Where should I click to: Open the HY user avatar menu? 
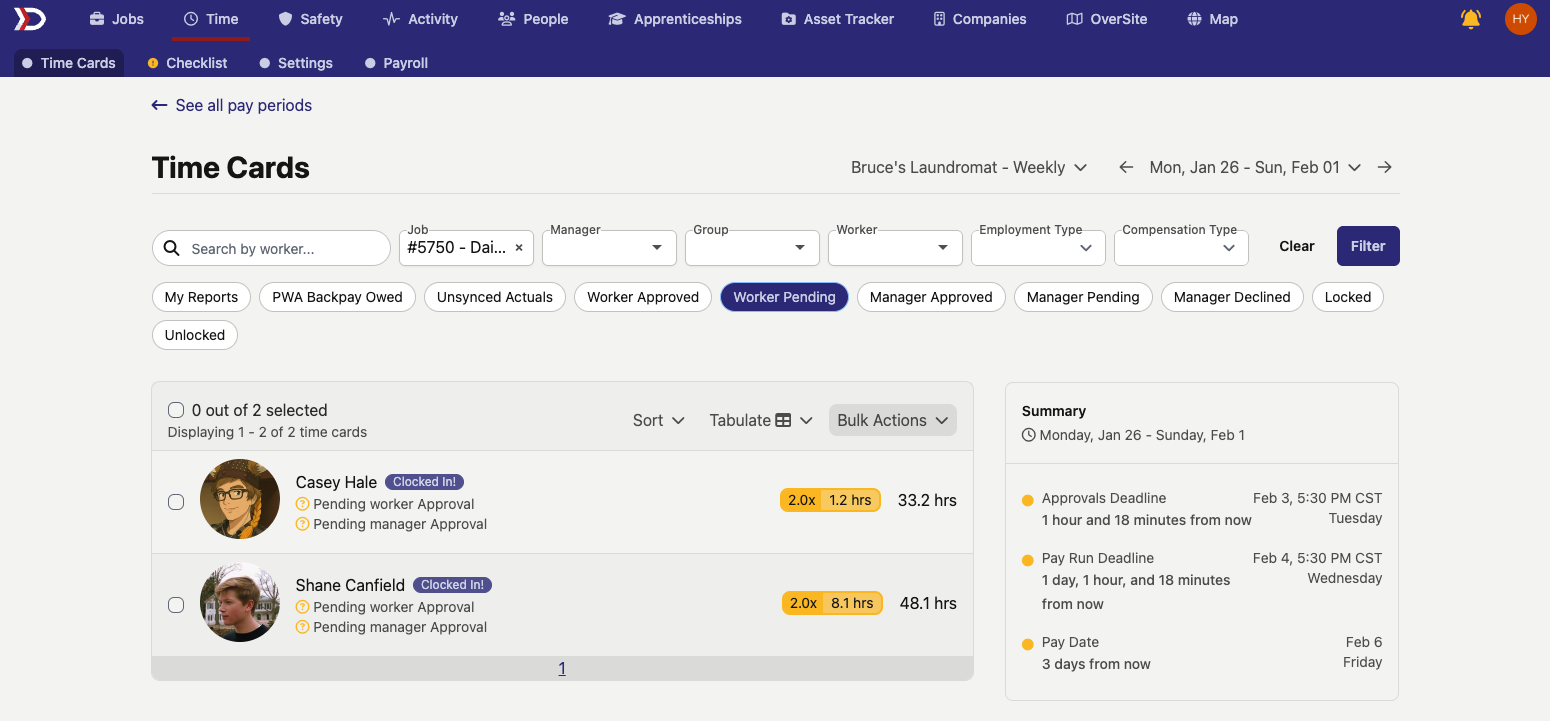coord(1520,19)
